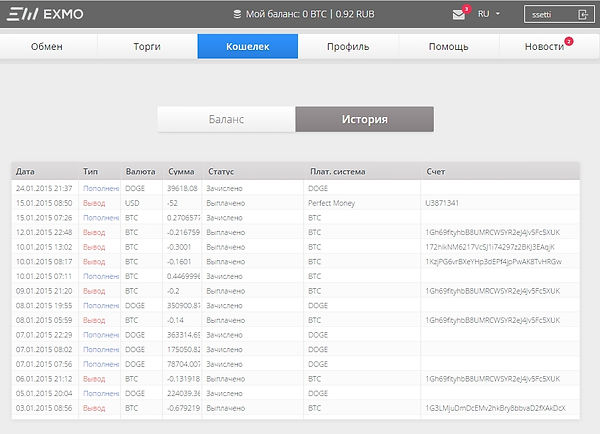Click the Мой баланс text in header
Viewport: 600px width, 434px height.
coord(310,14)
